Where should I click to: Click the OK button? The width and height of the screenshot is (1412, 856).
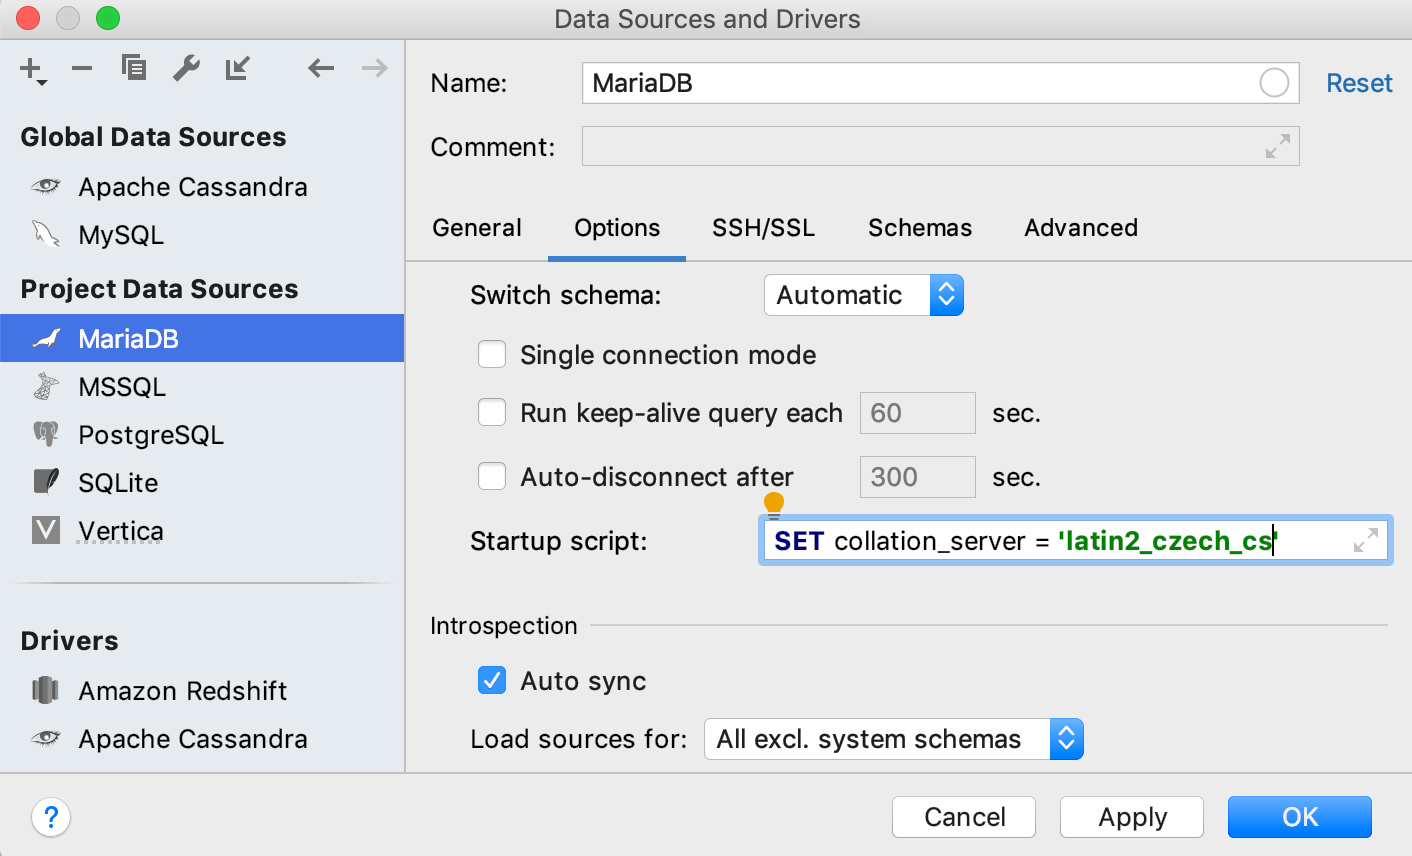[x=1300, y=817]
